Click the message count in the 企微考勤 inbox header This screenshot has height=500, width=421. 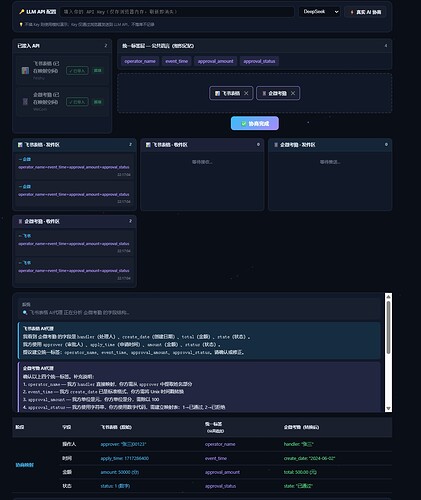[x=130, y=221]
